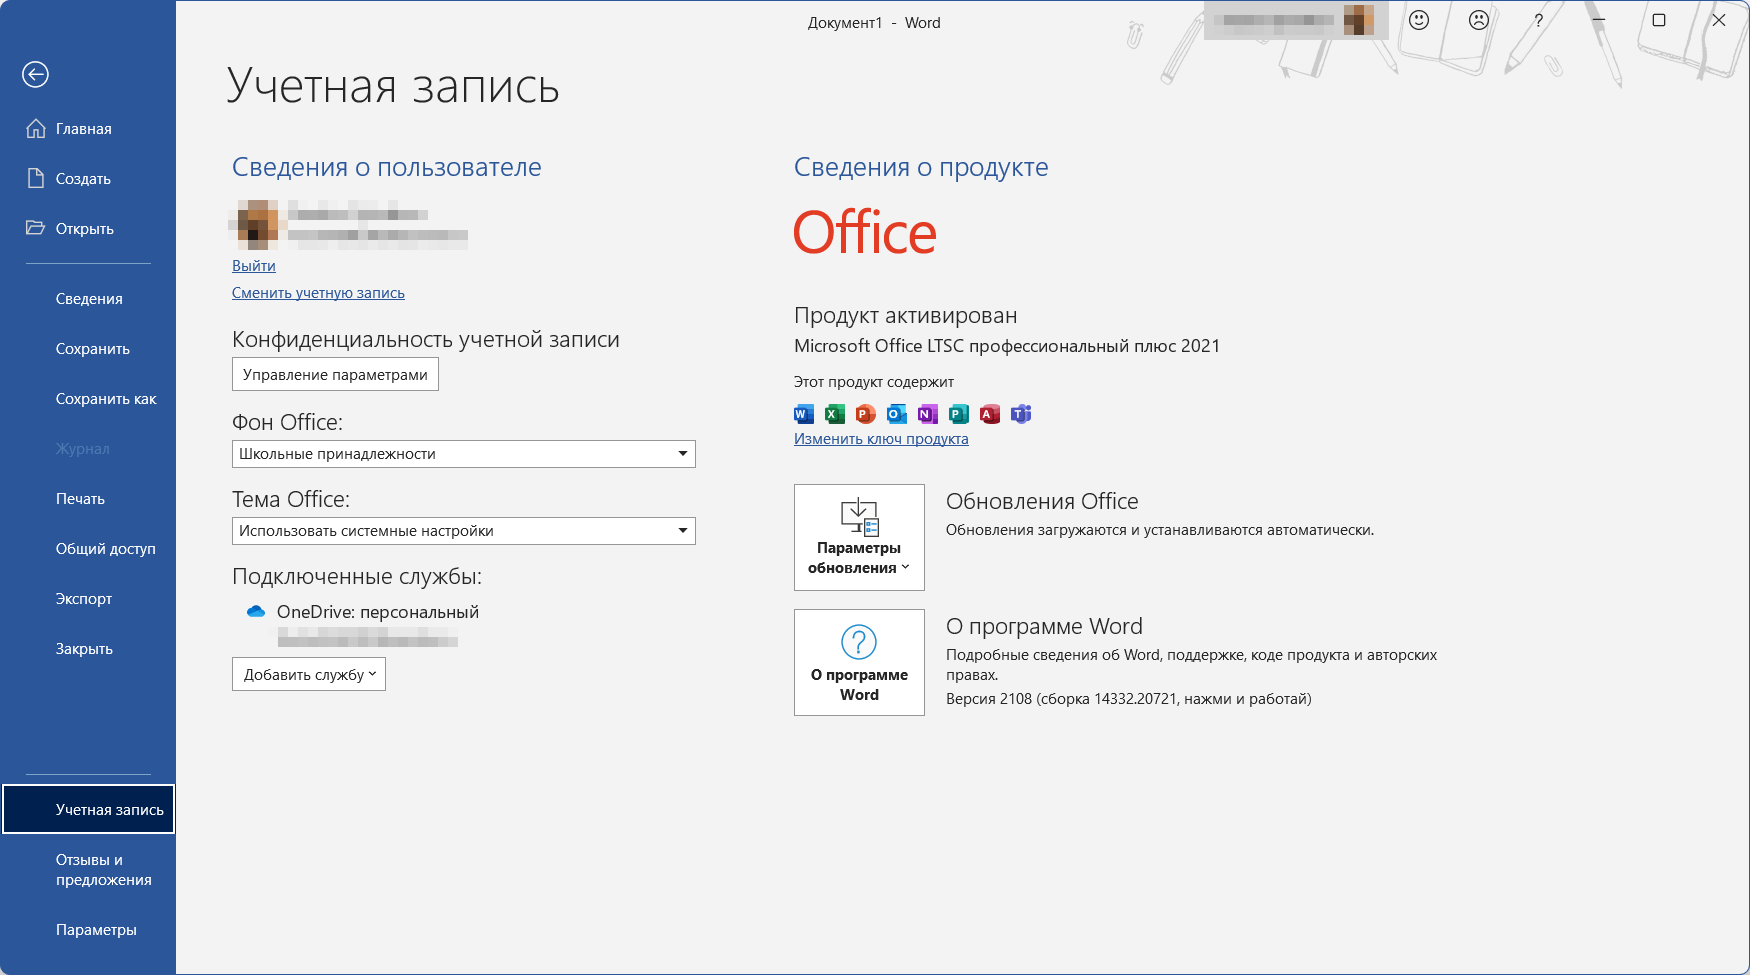
Task: Click the 'Обновления Office' heading
Action: point(1042,501)
